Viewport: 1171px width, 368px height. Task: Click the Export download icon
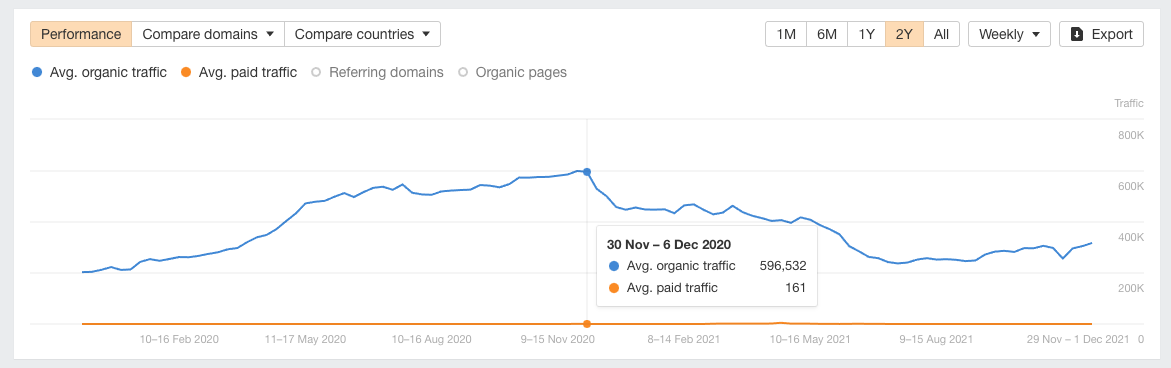1076,34
